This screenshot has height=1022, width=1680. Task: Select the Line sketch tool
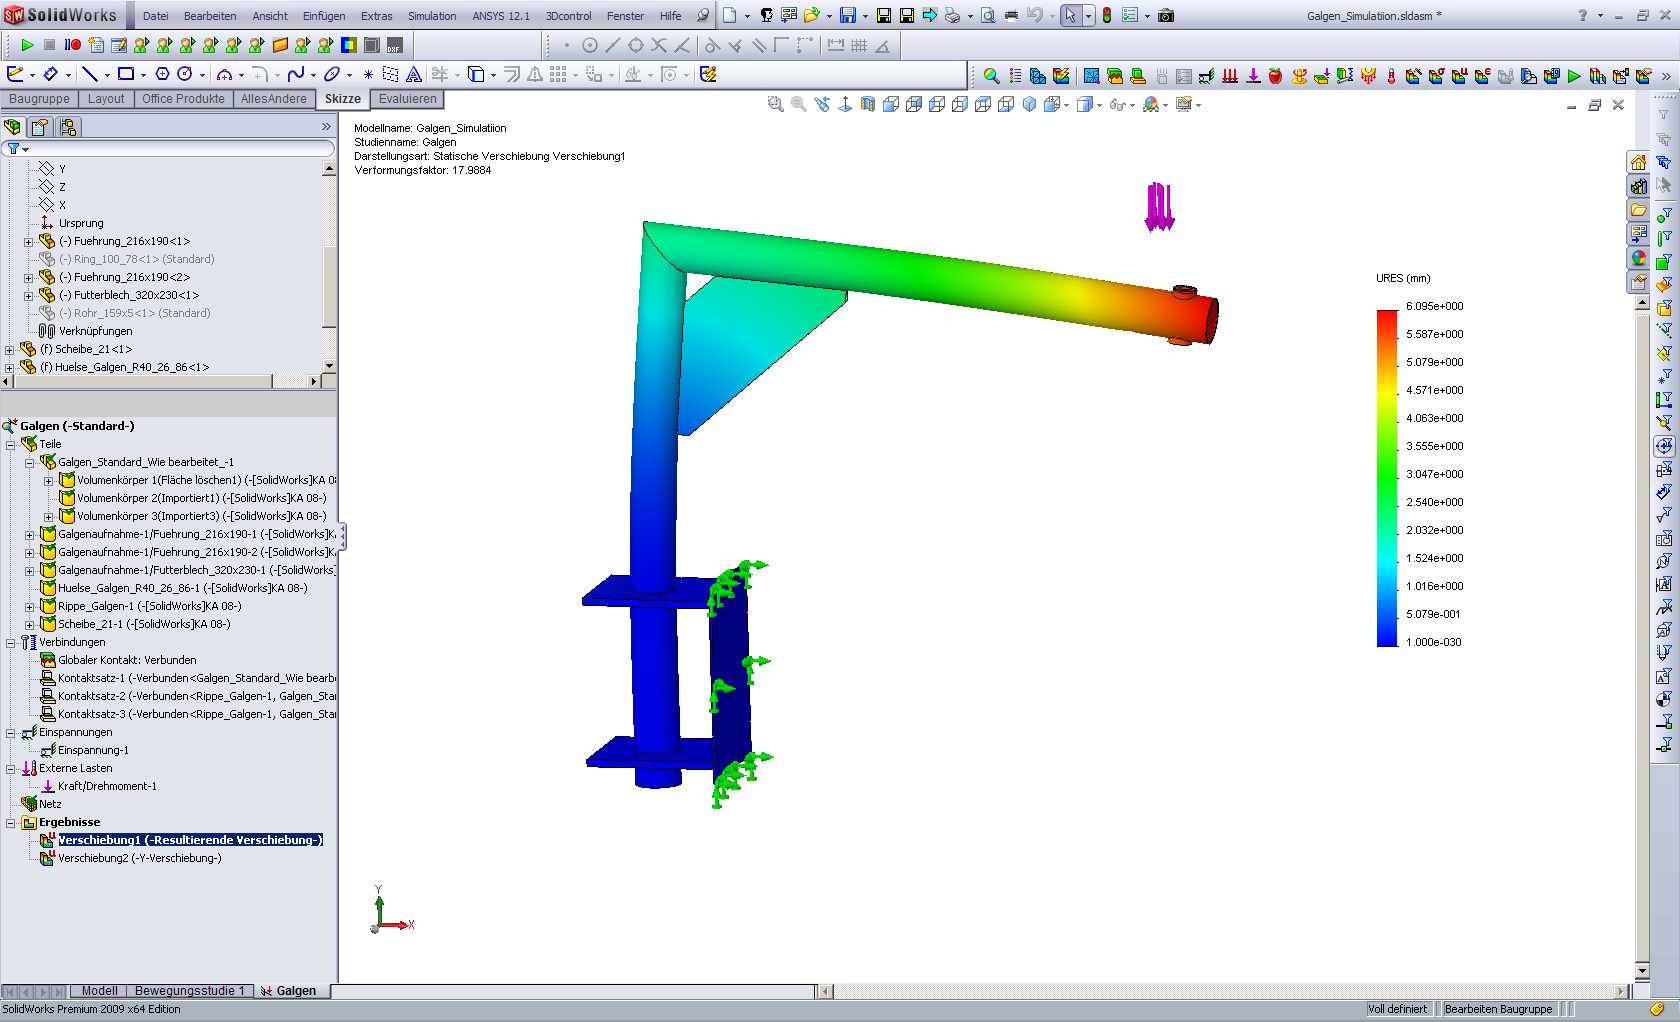coord(89,74)
